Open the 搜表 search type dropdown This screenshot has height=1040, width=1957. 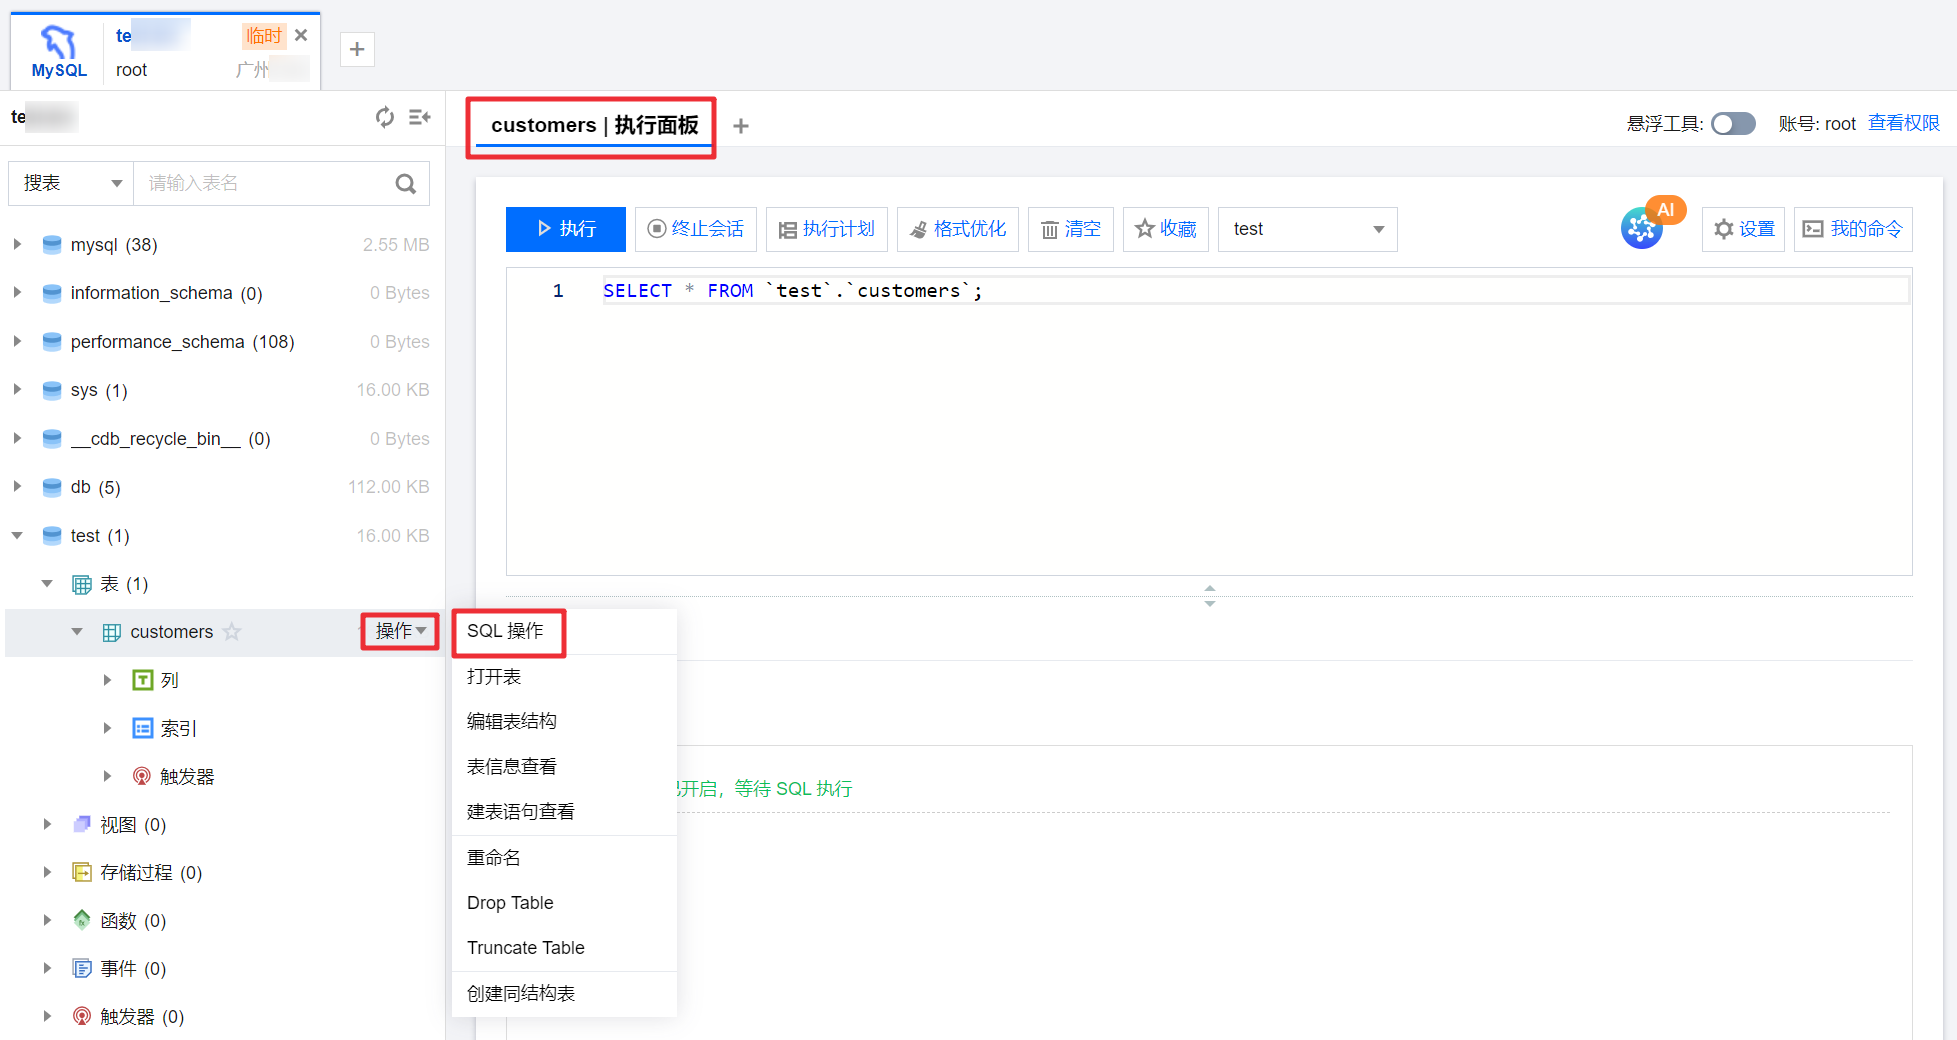pos(72,184)
